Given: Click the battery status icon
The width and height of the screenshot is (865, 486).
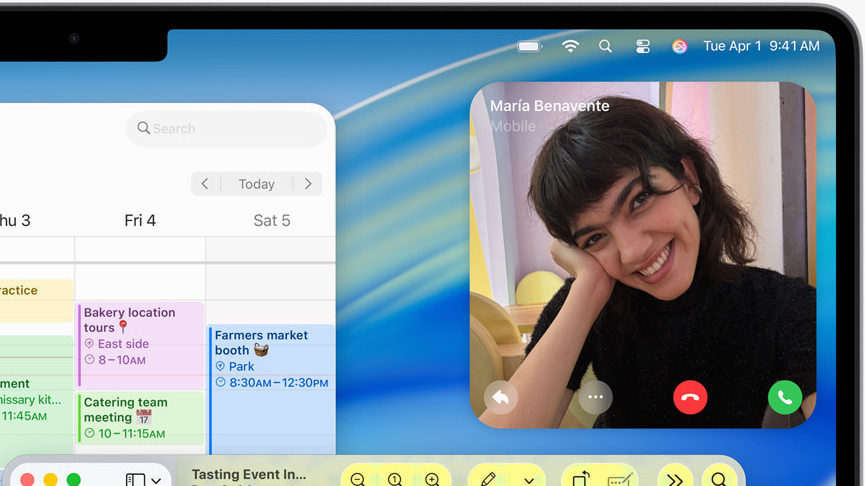Looking at the screenshot, I should [x=530, y=46].
